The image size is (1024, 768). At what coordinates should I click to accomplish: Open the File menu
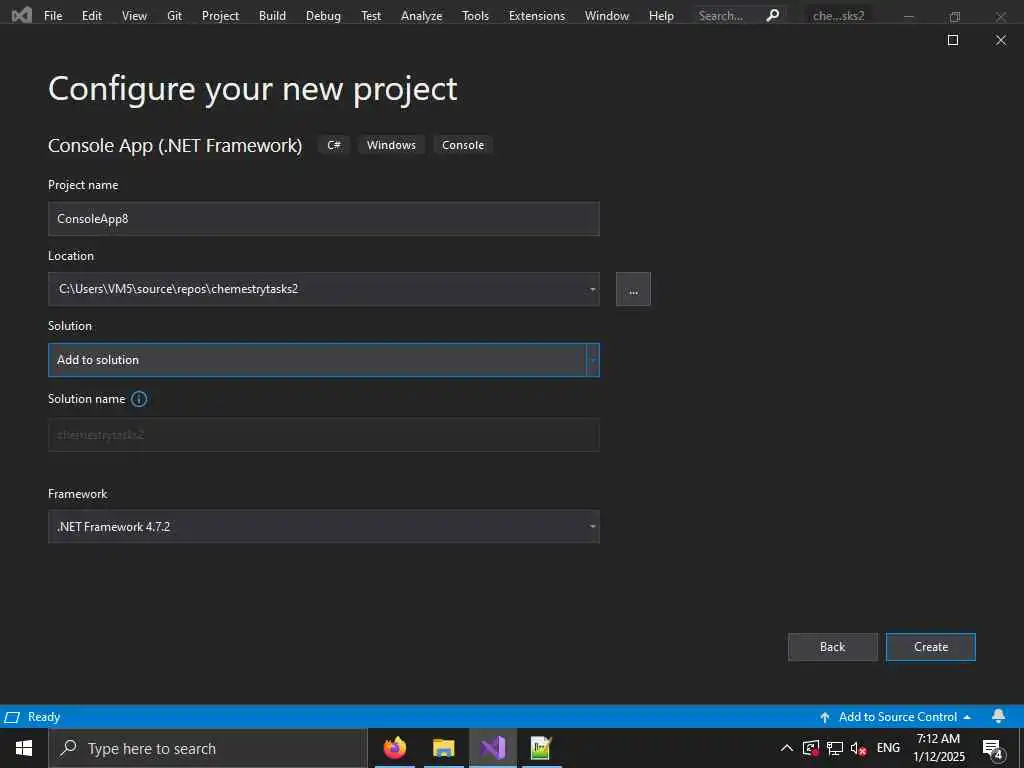pos(53,16)
